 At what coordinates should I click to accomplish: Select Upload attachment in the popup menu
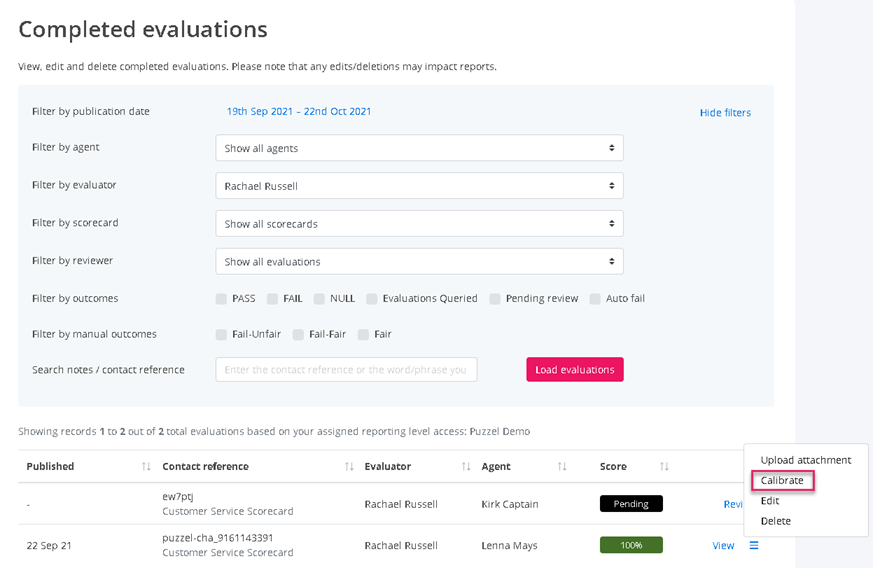(805, 460)
